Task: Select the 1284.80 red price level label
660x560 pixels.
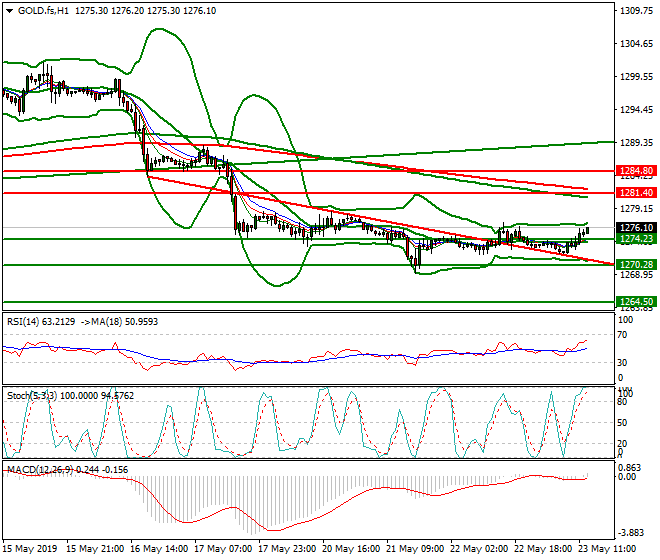Action: point(636,171)
